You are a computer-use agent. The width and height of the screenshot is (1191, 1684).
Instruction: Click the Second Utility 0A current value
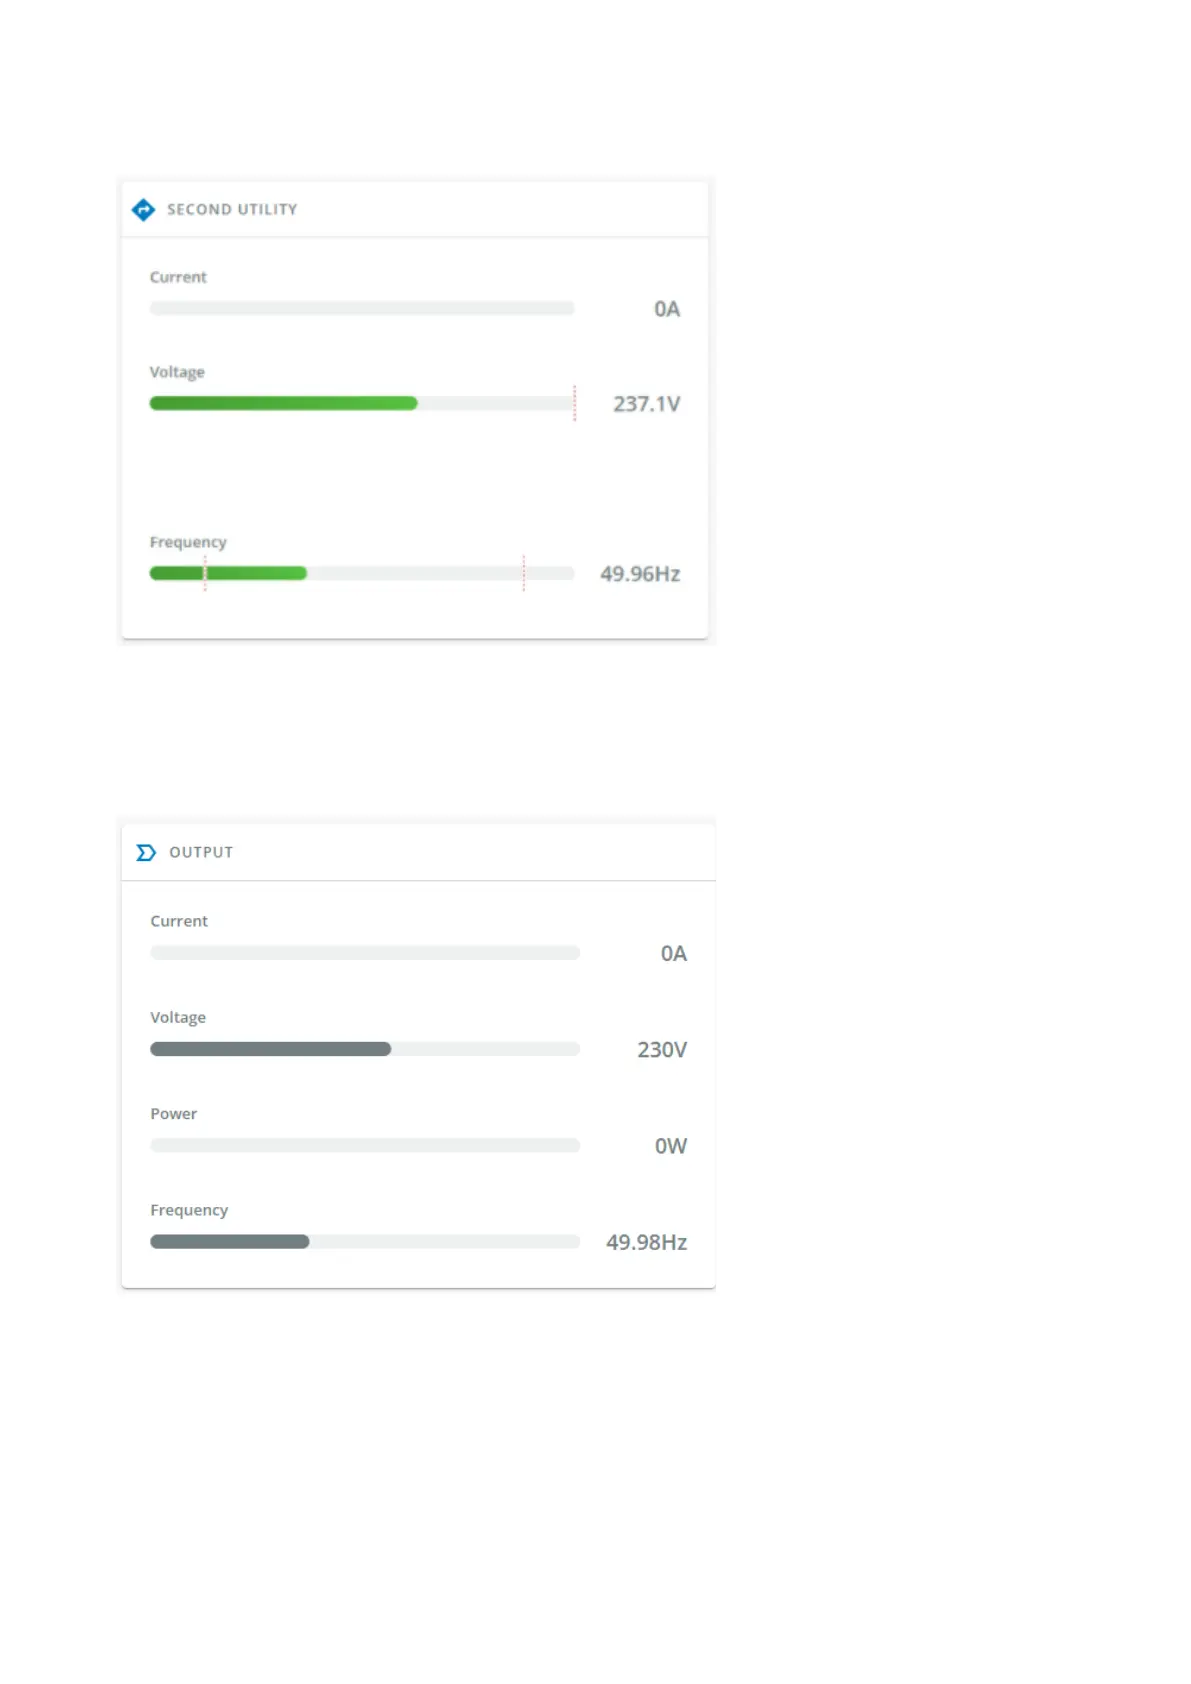point(667,309)
